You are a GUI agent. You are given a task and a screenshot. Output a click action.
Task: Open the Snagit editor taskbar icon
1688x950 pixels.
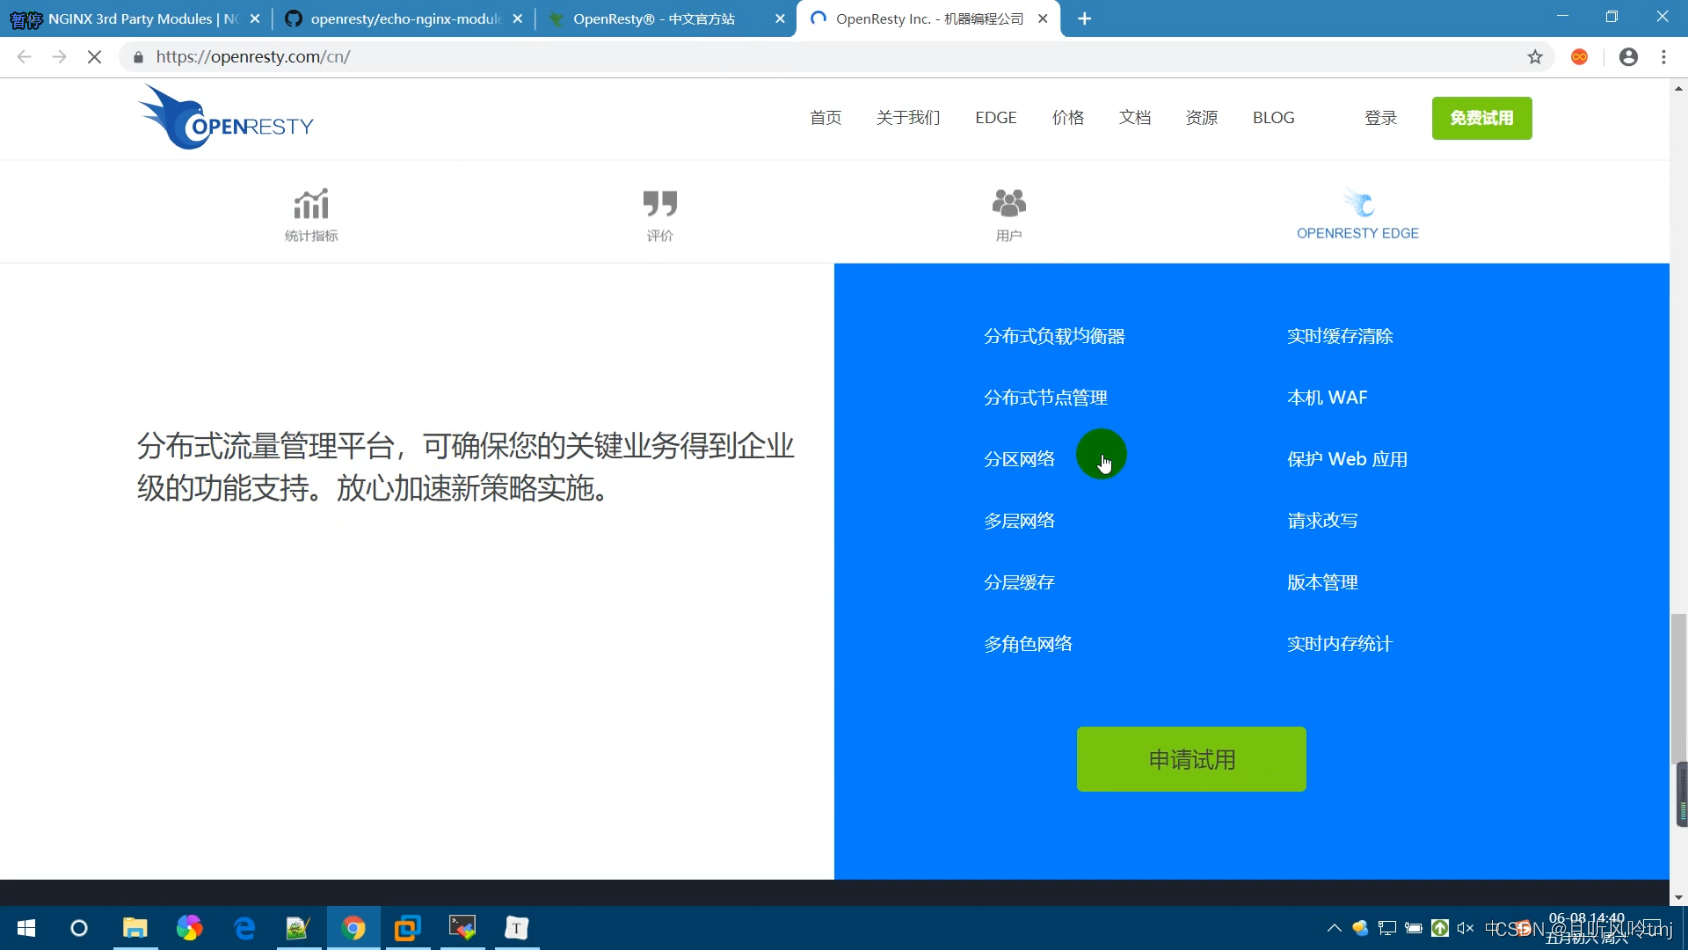(x=297, y=928)
